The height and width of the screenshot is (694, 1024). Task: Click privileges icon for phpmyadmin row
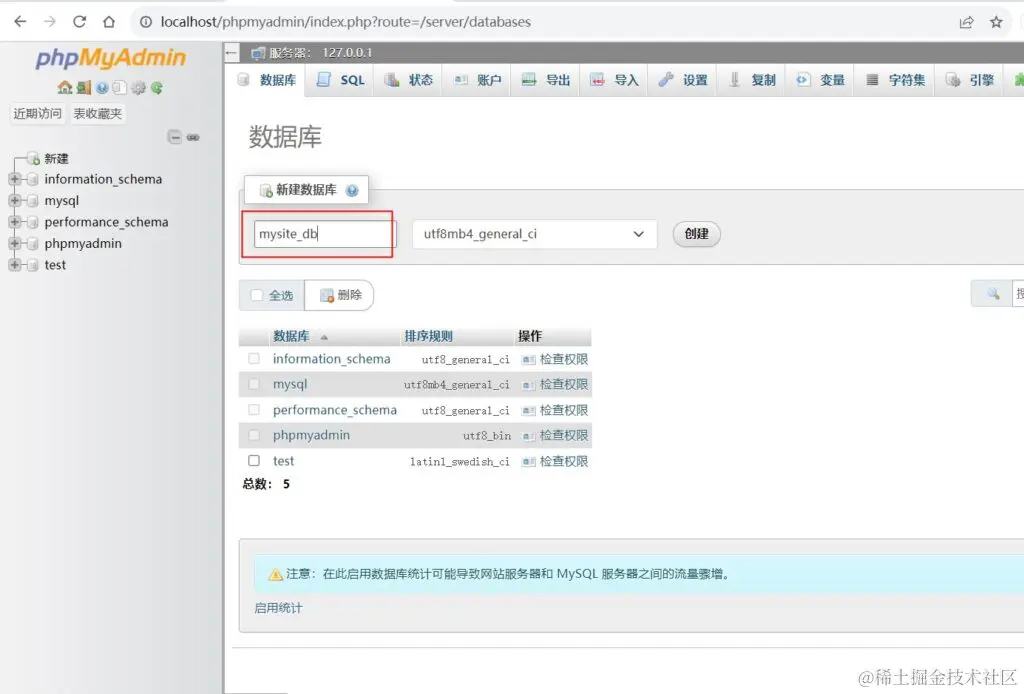pos(528,436)
